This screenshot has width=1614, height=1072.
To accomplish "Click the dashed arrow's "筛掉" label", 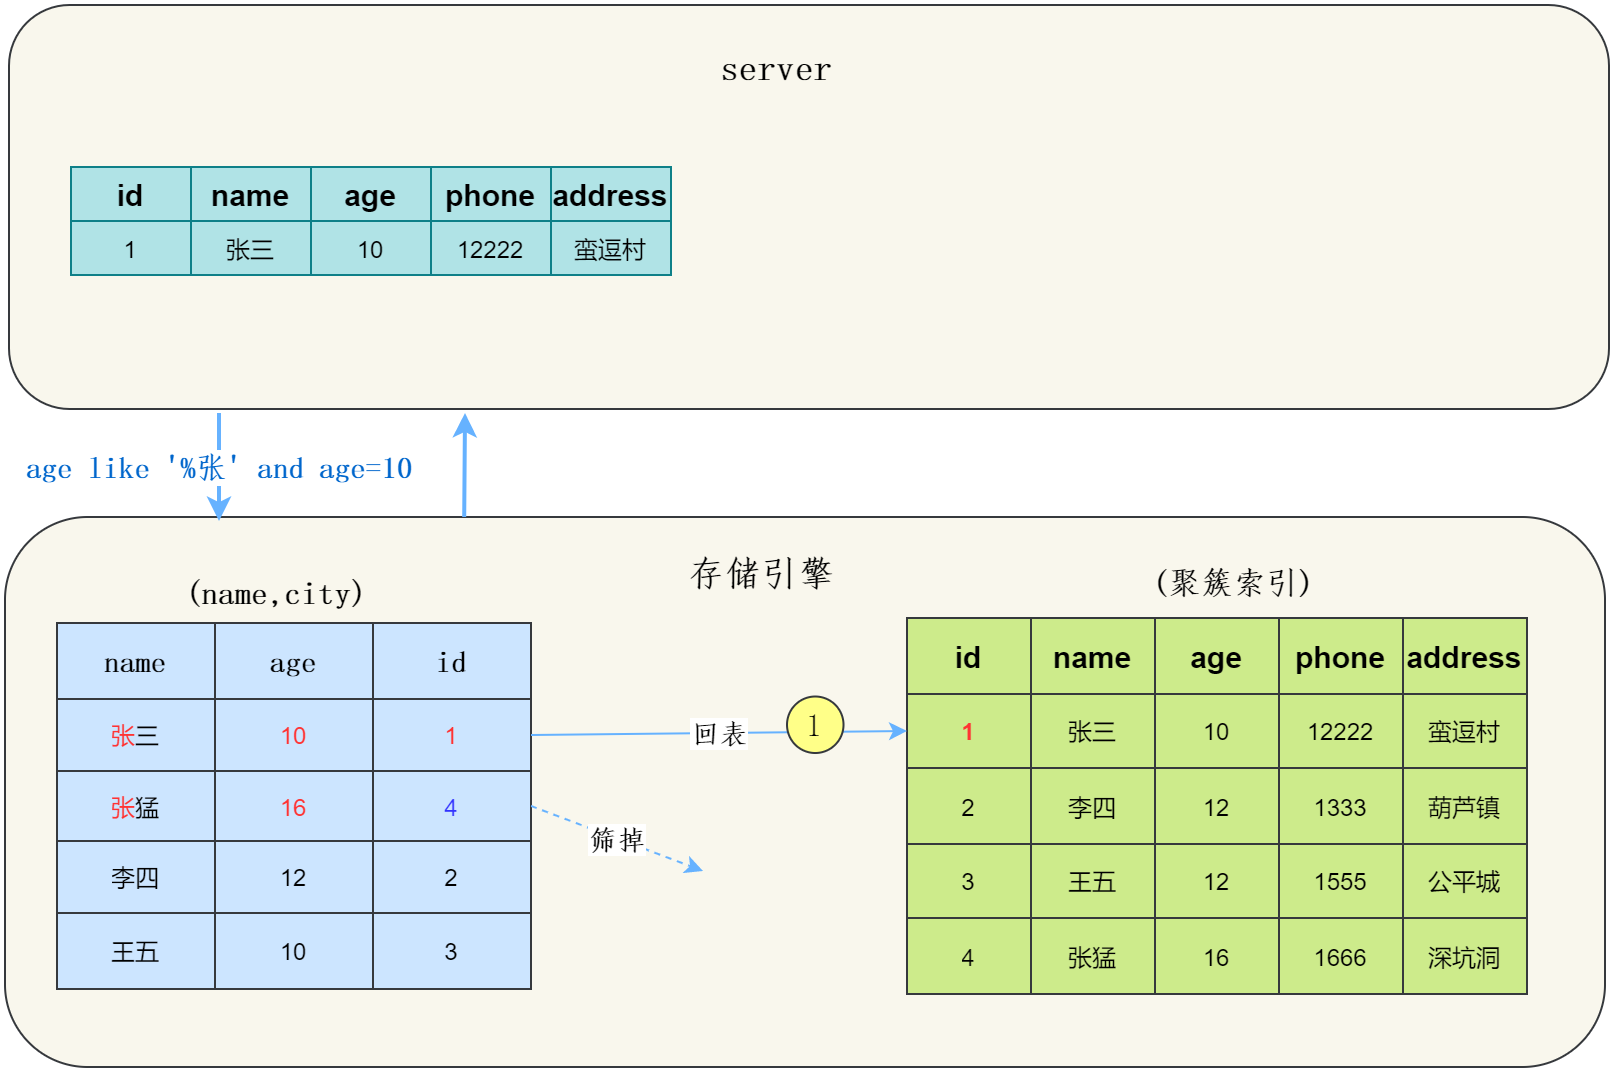I will point(616,840).
